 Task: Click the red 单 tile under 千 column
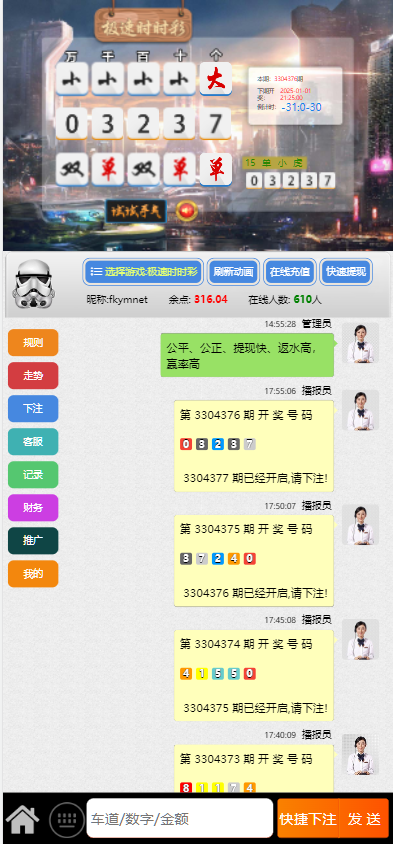(x=108, y=170)
